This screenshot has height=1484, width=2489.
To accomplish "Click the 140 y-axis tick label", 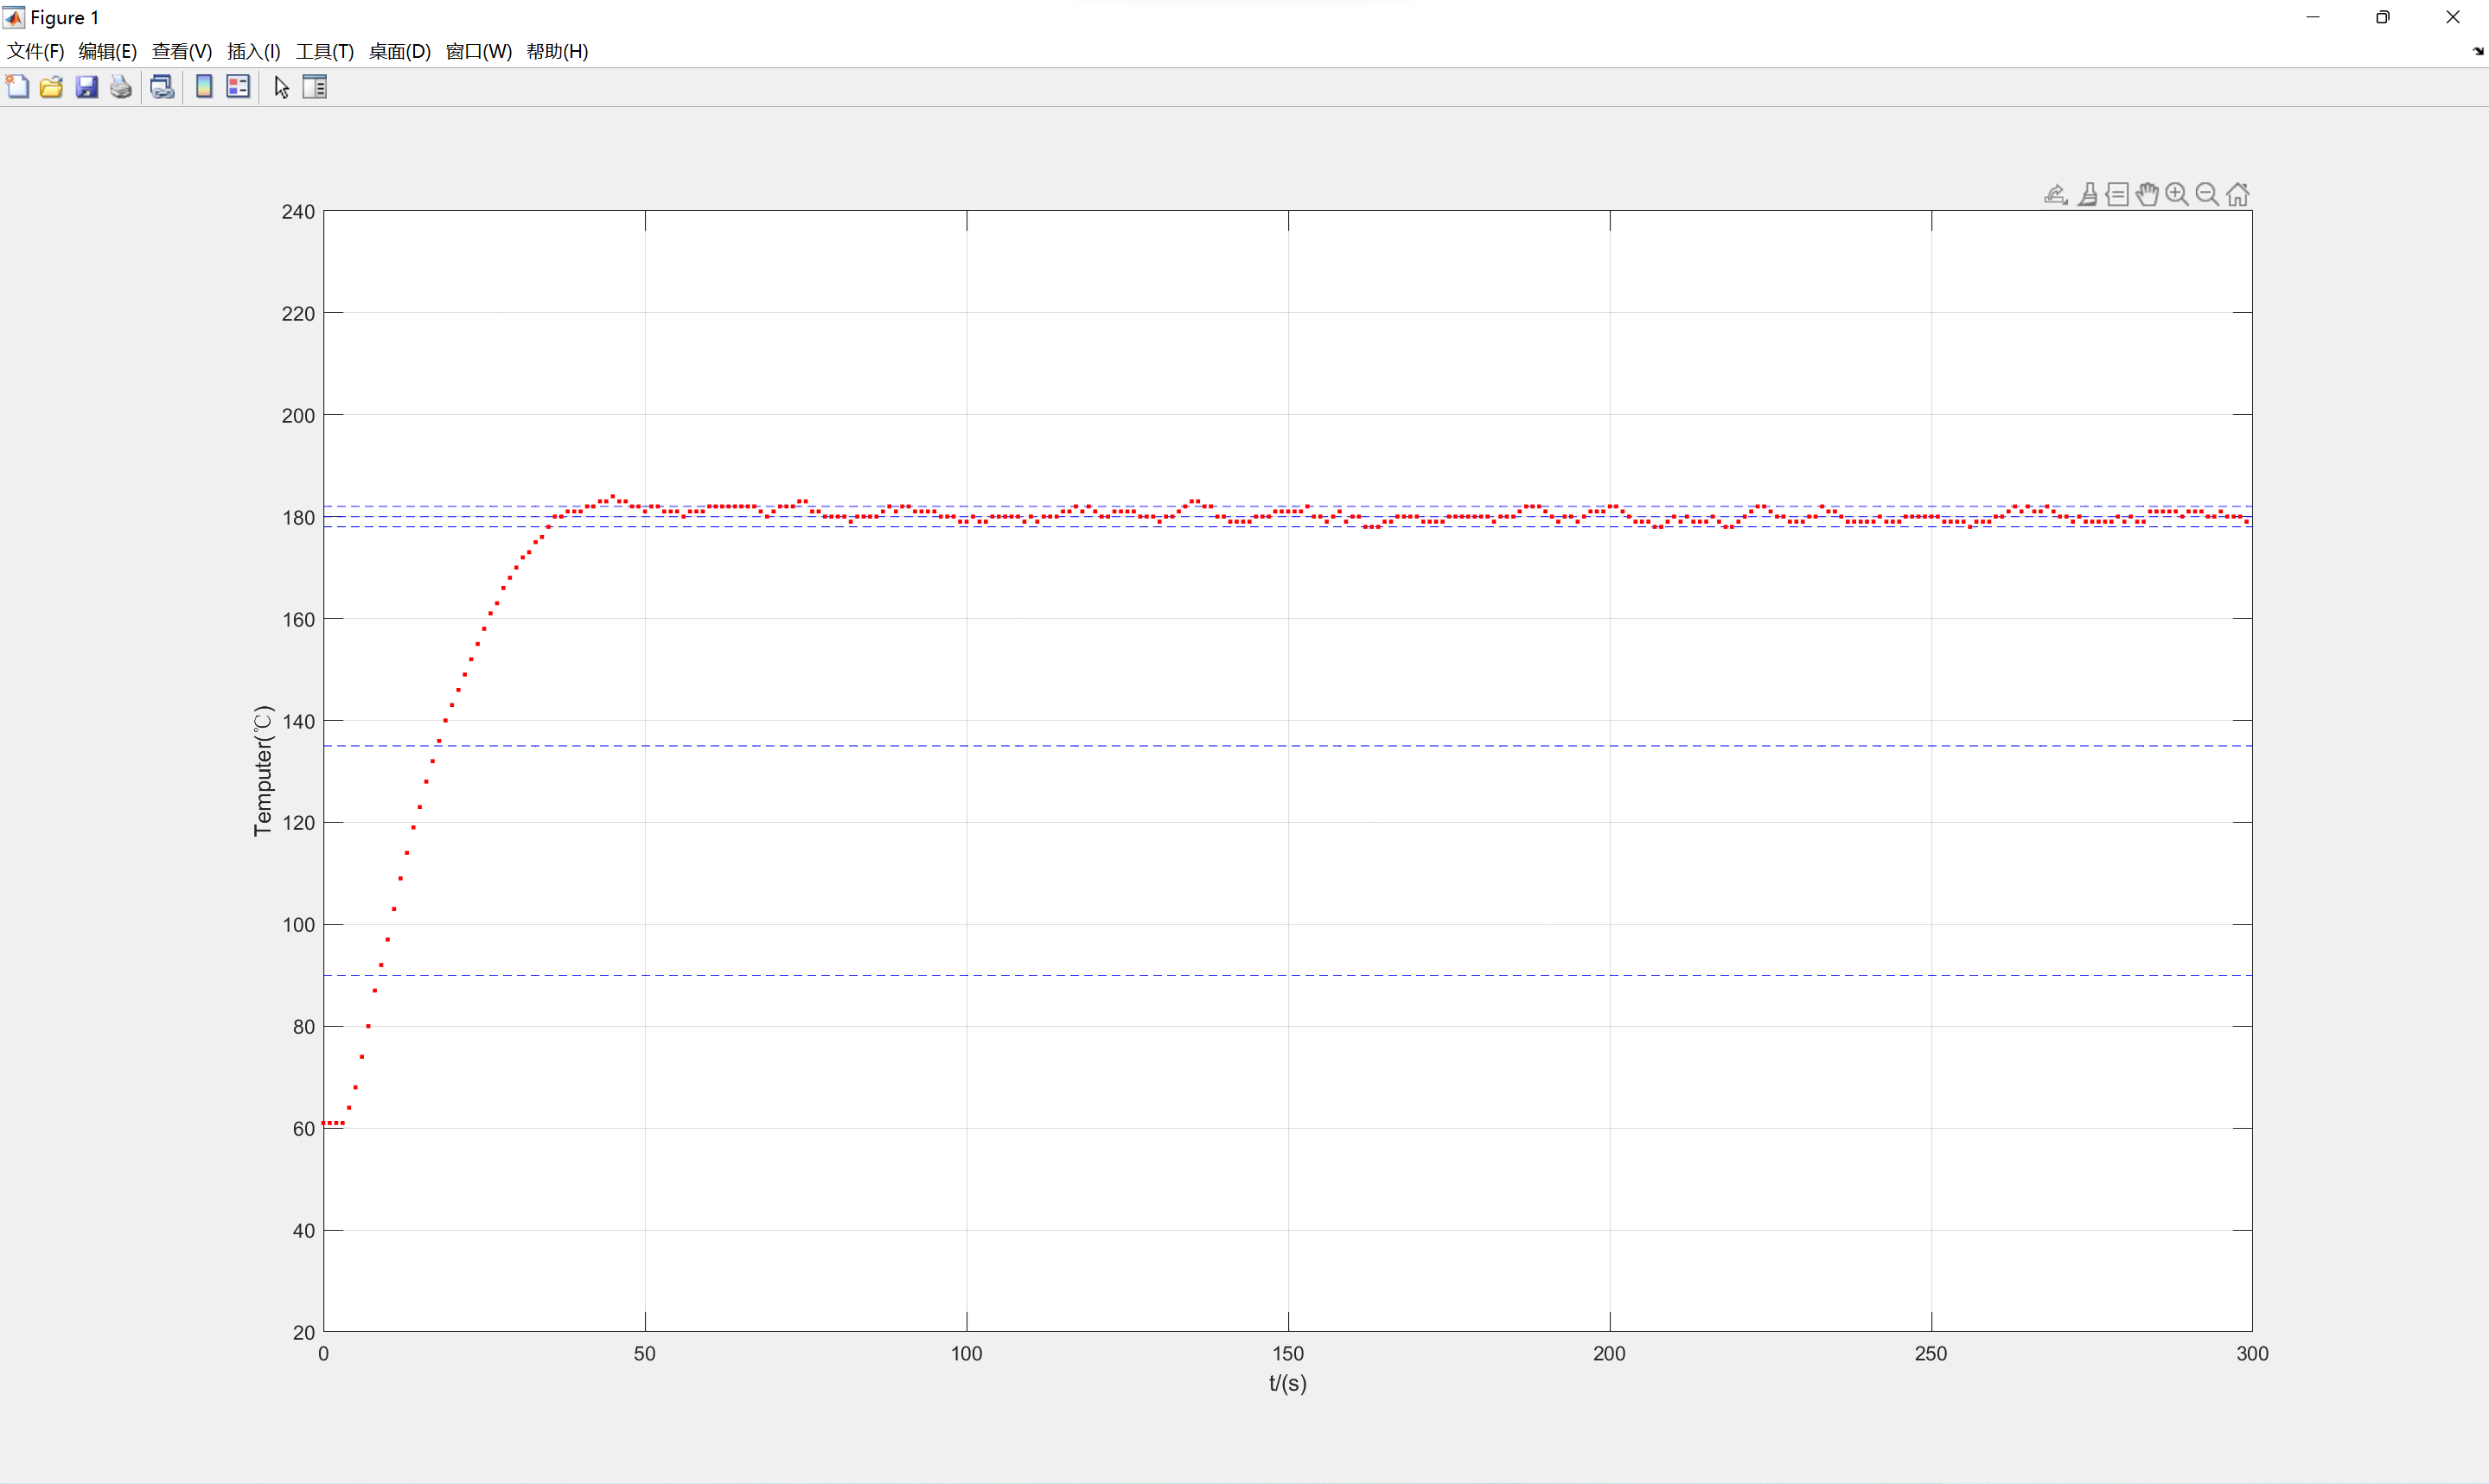I will (298, 721).
